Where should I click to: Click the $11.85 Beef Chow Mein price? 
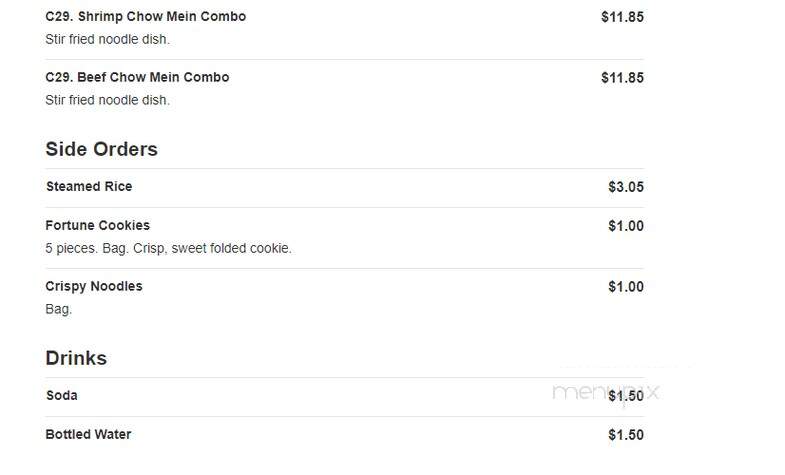coord(622,78)
